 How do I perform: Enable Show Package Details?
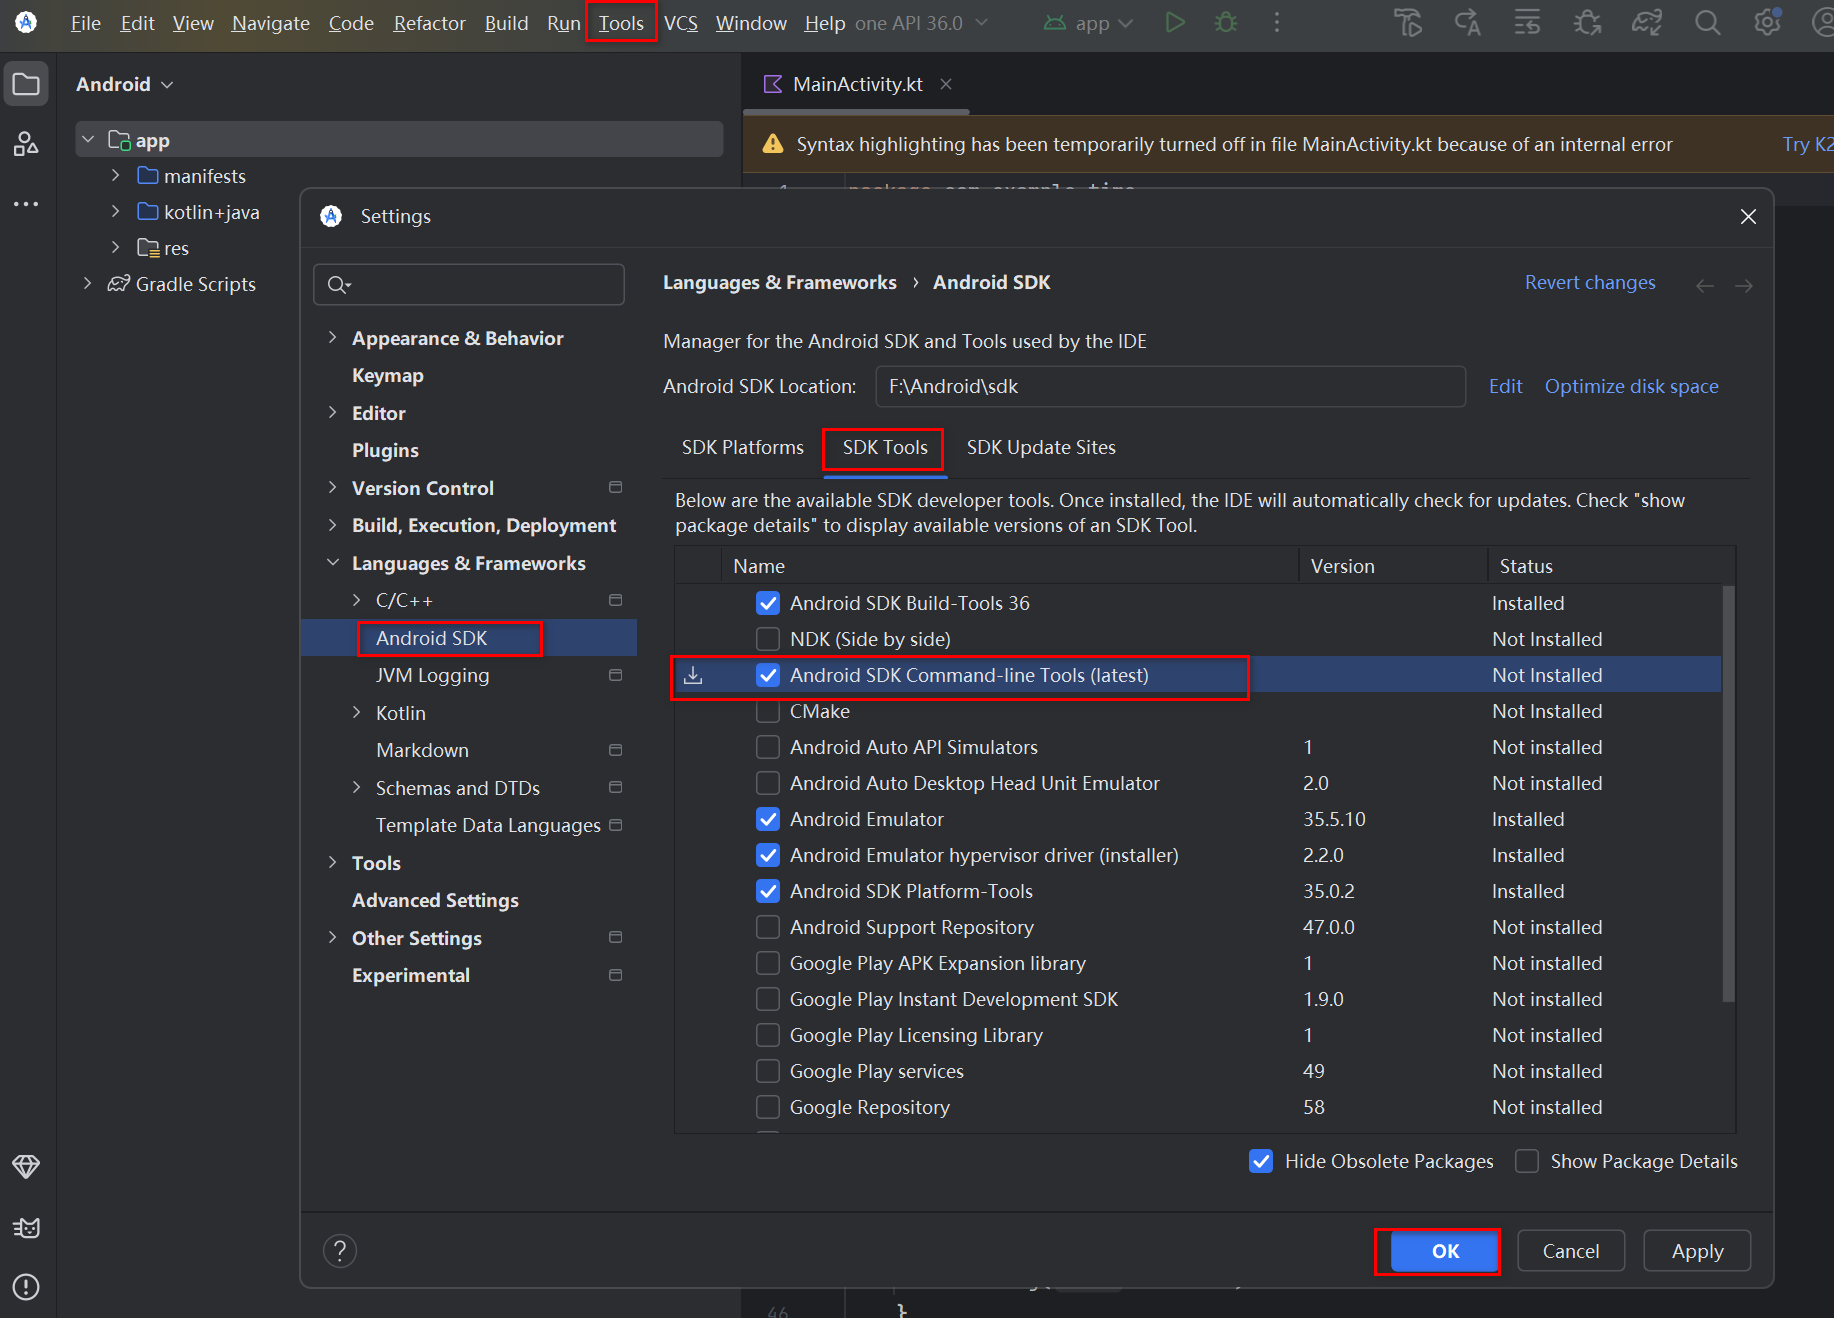pyautogui.click(x=1527, y=1161)
